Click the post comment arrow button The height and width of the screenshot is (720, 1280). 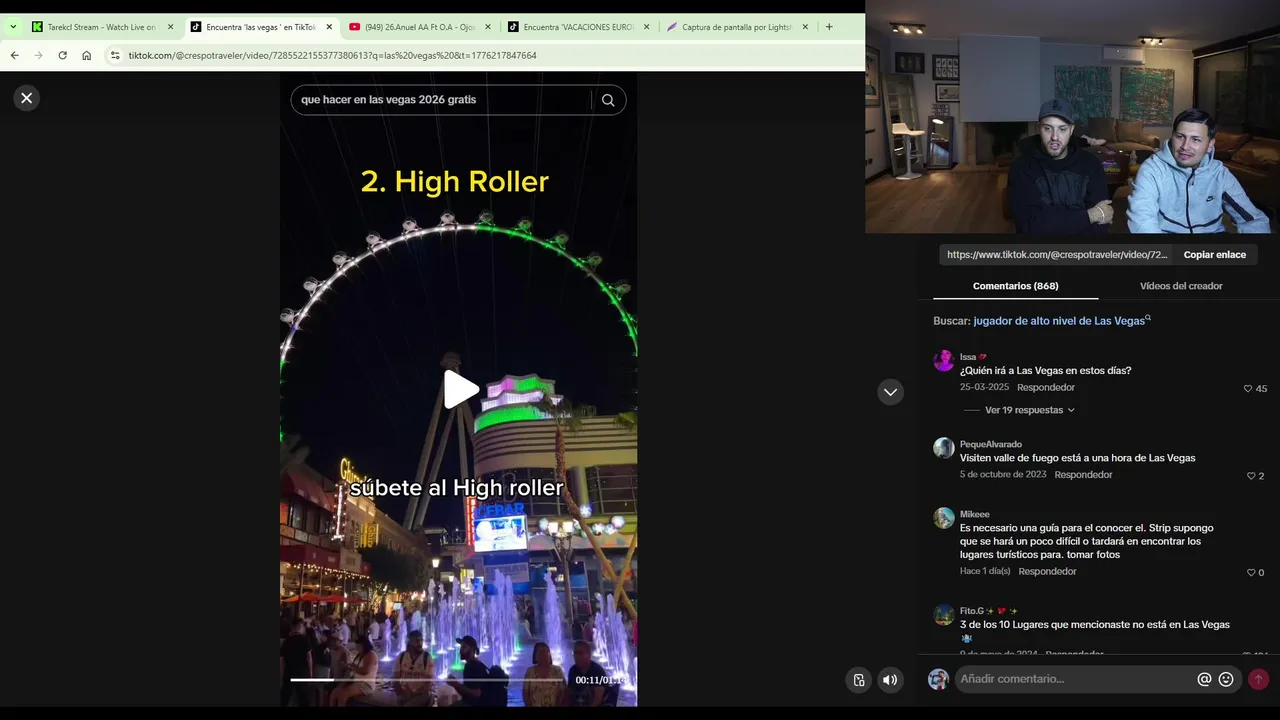point(1258,680)
